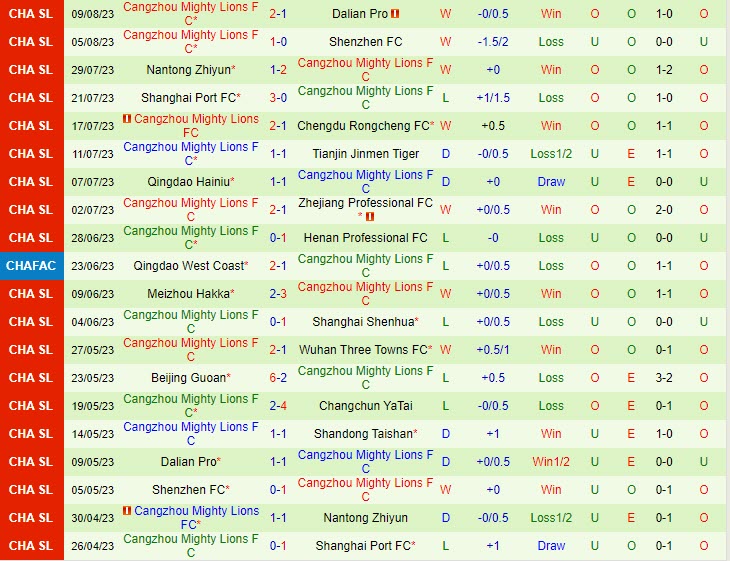
Task: Open Meizhou Hakka team link
Action: coord(191,294)
